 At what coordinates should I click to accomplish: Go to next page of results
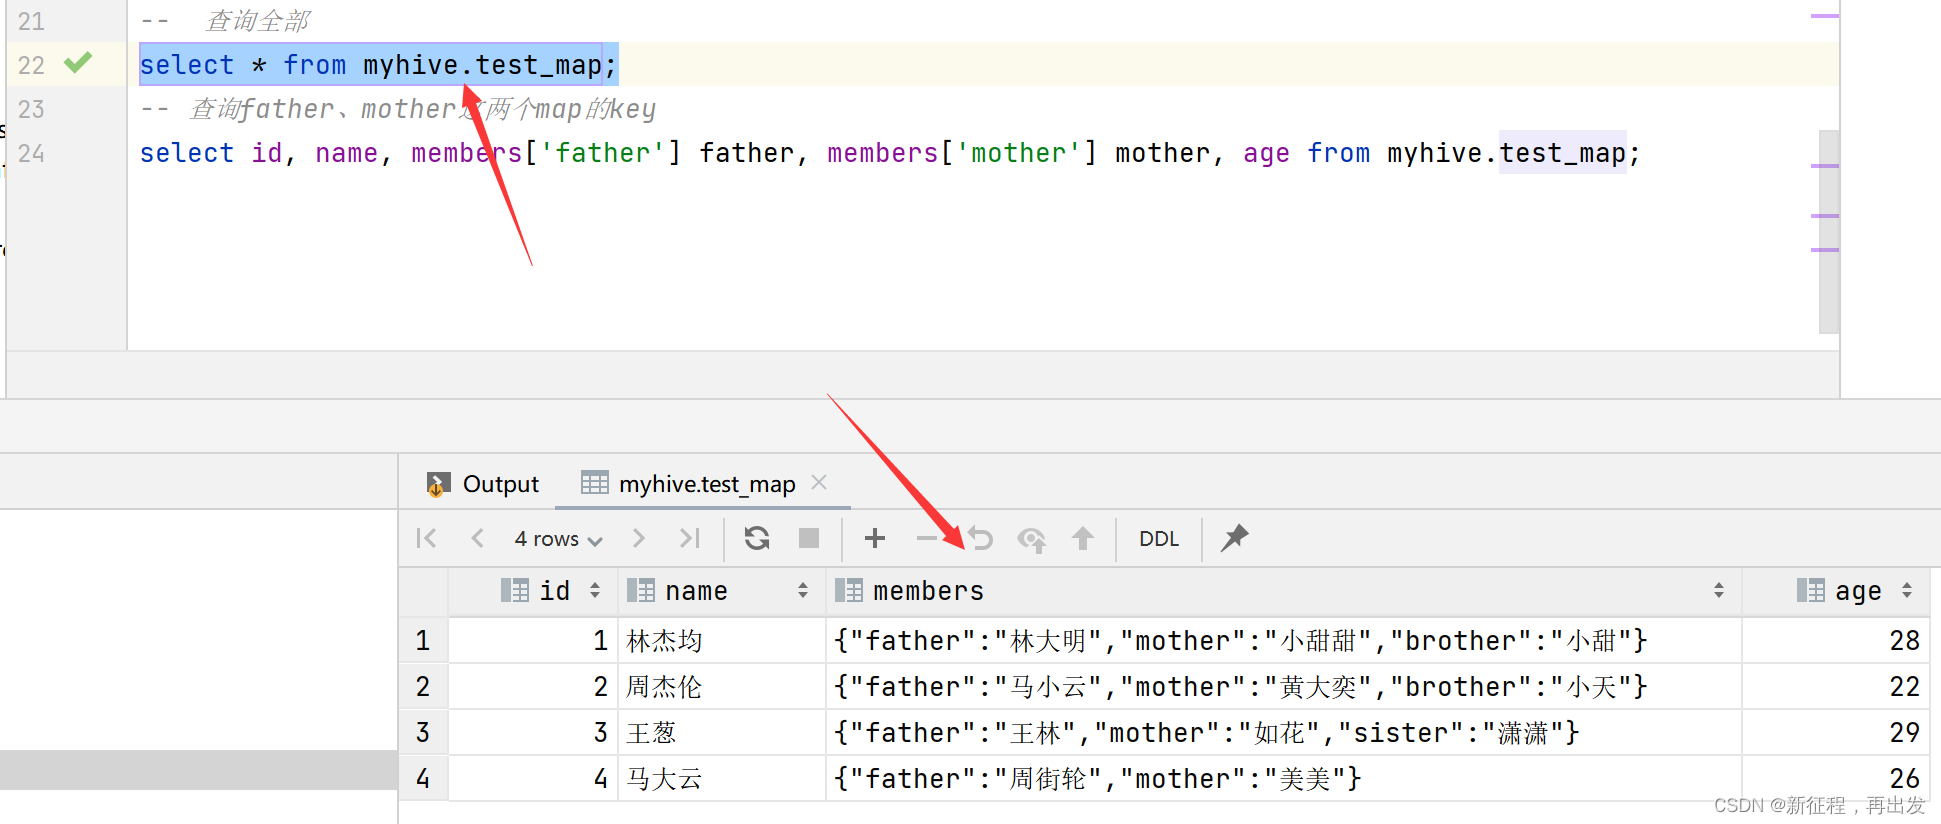pyautogui.click(x=639, y=538)
